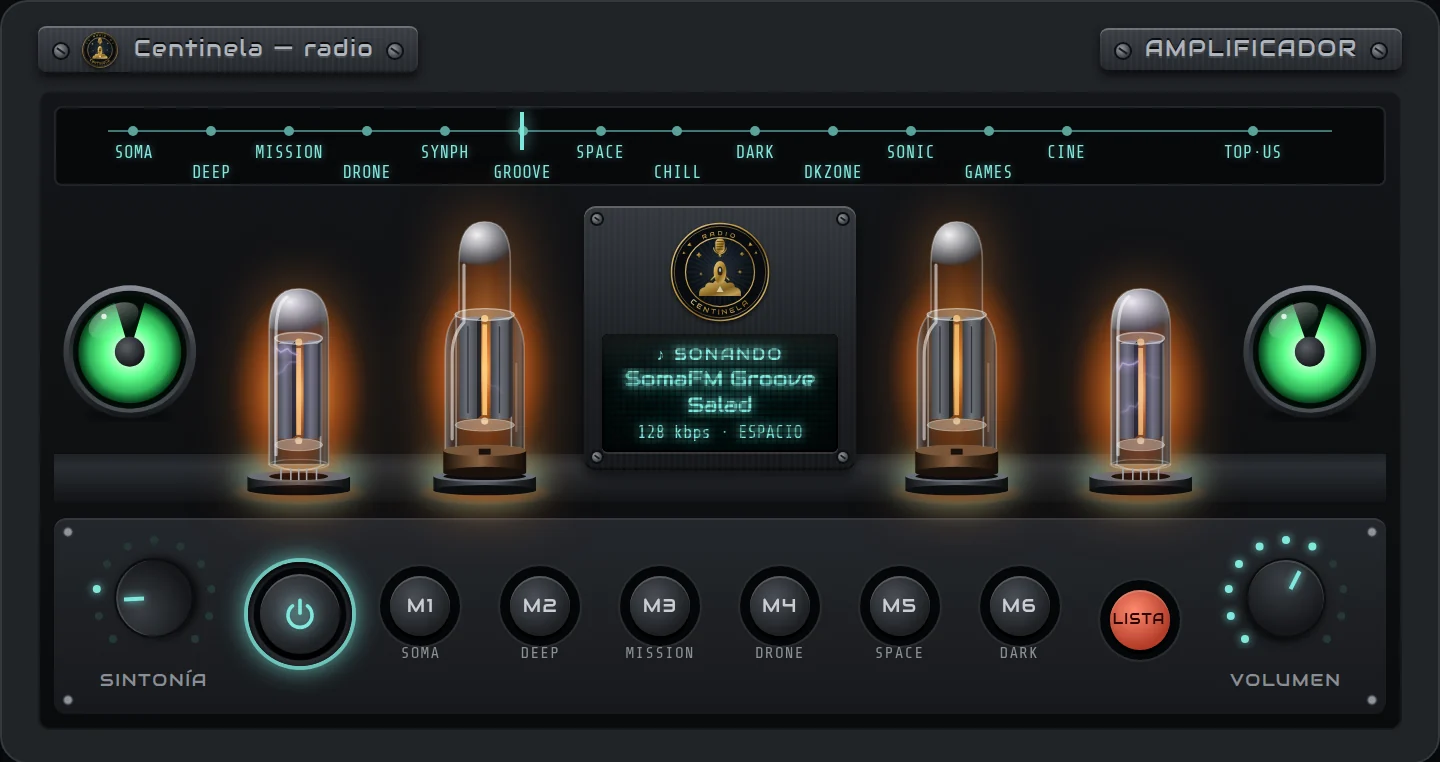Viewport: 1440px width, 762px height.
Task: Click the 128 kbps · ESPACIO readout
Action: coord(720,432)
